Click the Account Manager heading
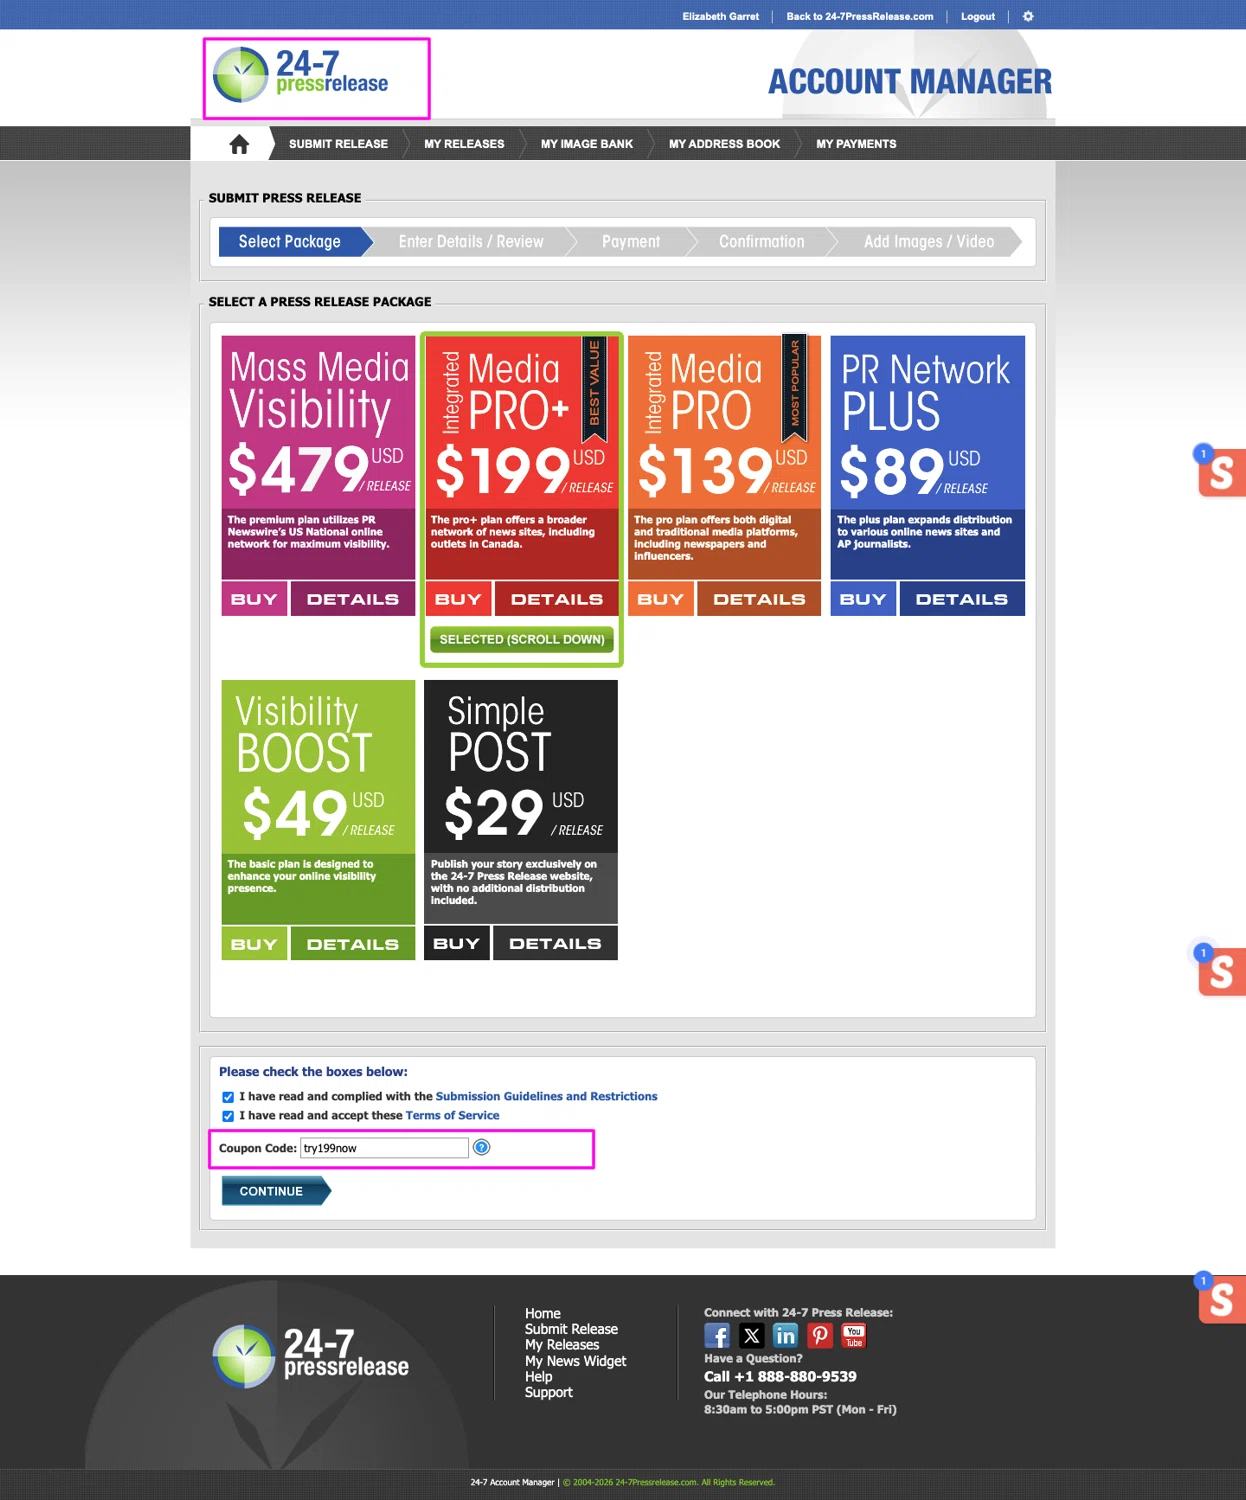The image size is (1246, 1500). click(x=910, y=82)
